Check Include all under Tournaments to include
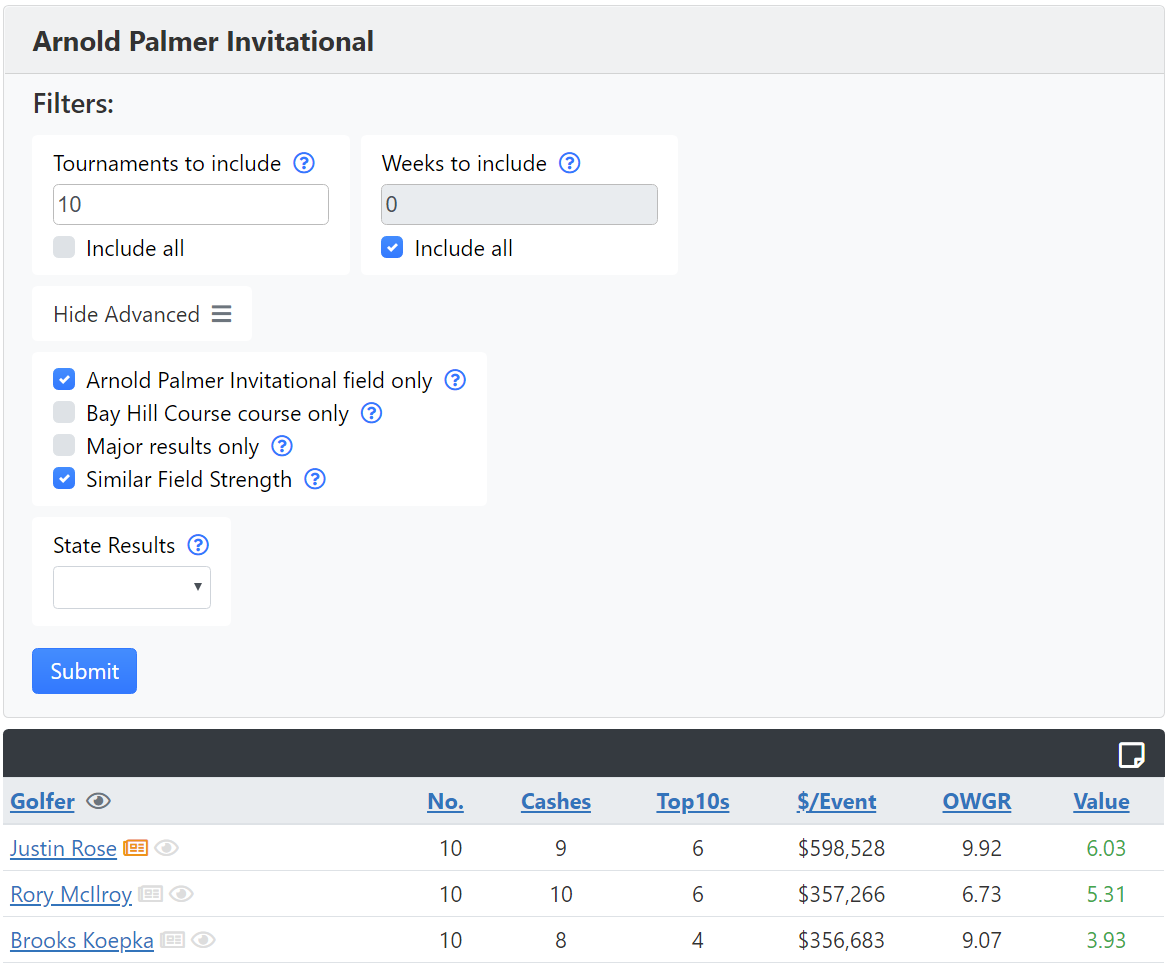 64,247
